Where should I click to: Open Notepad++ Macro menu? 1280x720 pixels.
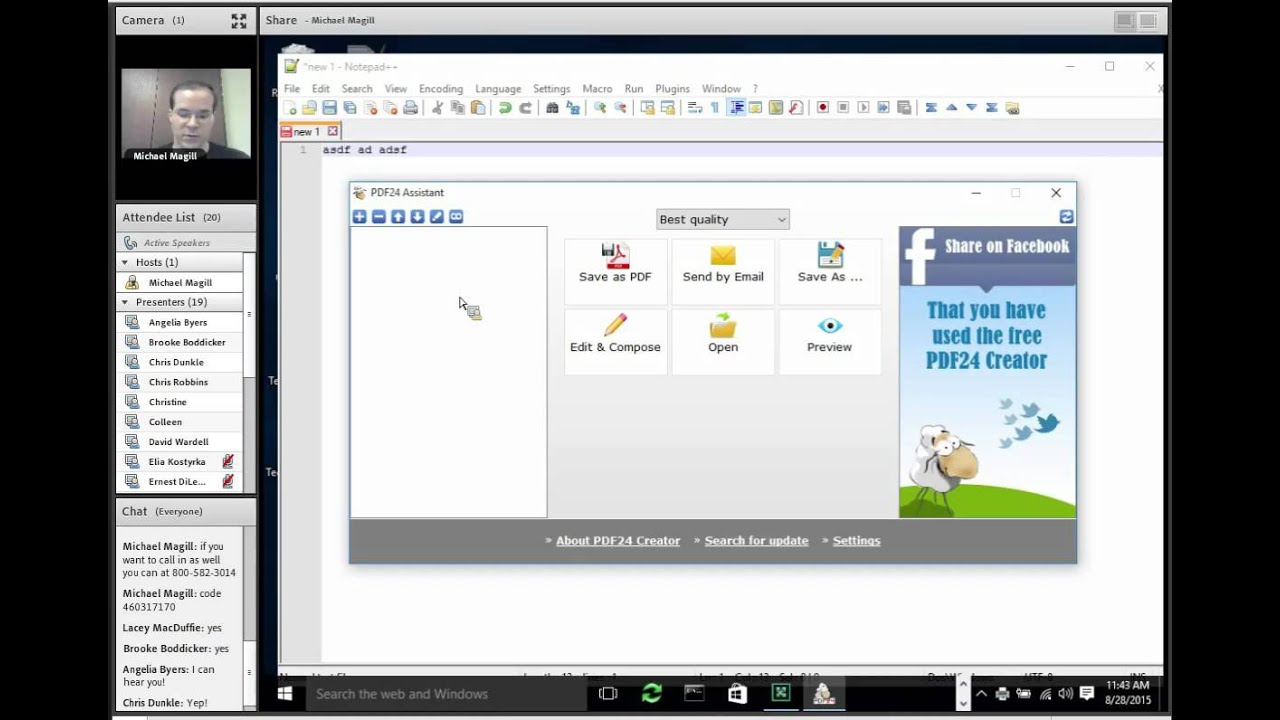(597, 89)
